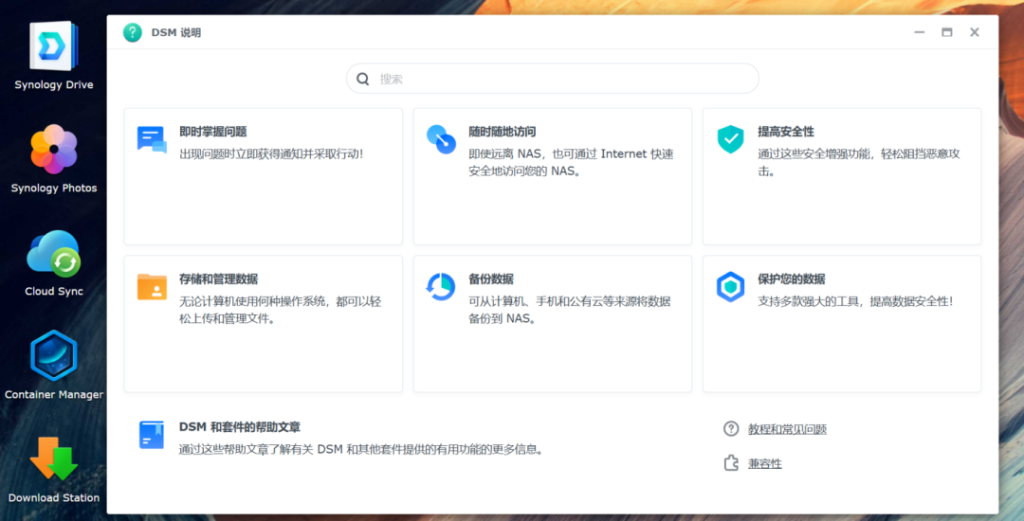Click the DSM 和套件的帮助文章 heading
Viewport: 1024px width, 521px height.
point(240,427)
